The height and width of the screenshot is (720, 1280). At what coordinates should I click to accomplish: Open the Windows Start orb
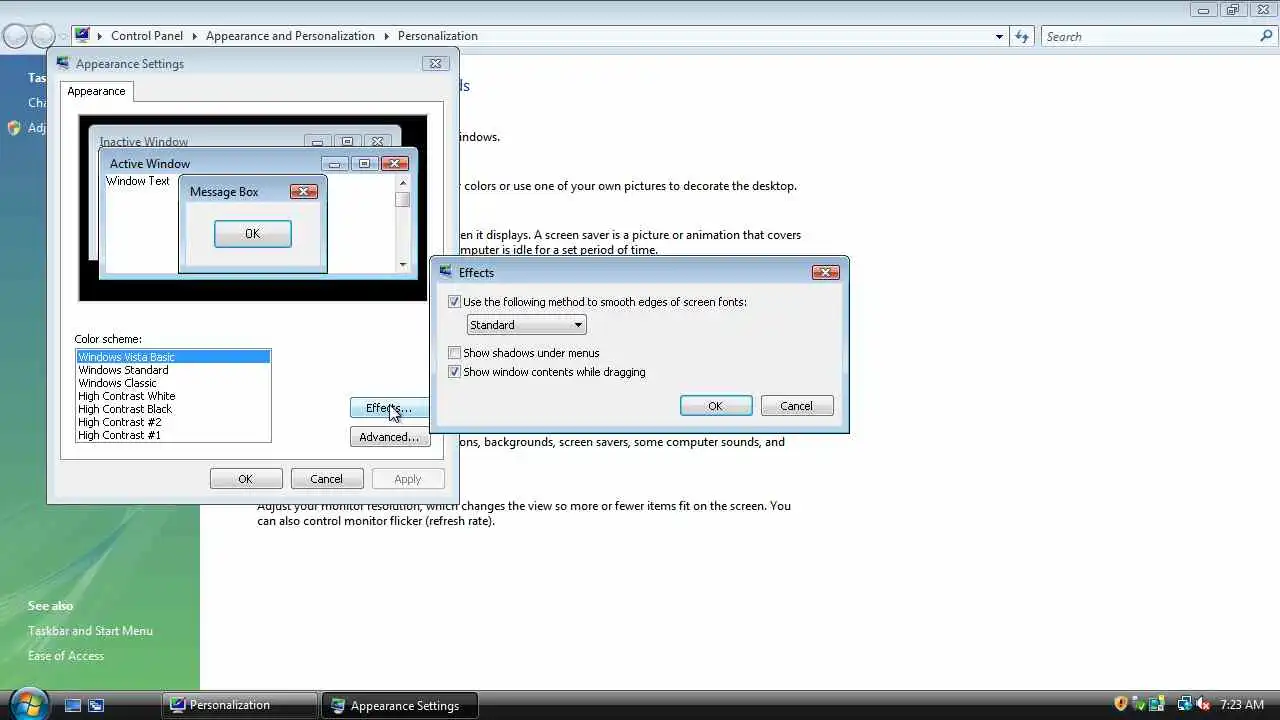[x=28, y=704]
